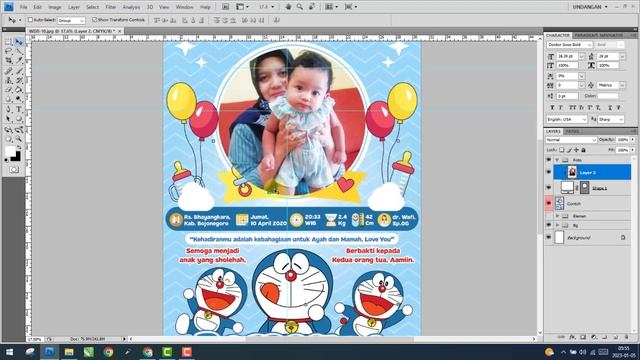Image resolution: width=640 pixels, height=360 pixels.
Task: Hide the Background layer
Action: pyautogui.click(x=549, y=237)
